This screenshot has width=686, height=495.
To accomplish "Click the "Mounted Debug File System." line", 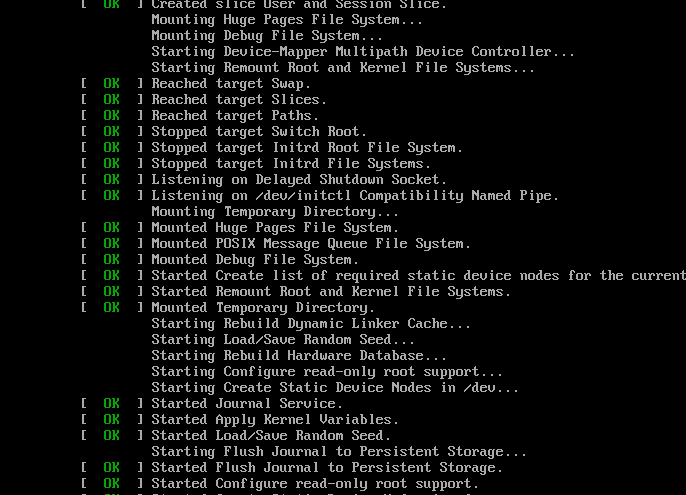I will click(255, 260).
